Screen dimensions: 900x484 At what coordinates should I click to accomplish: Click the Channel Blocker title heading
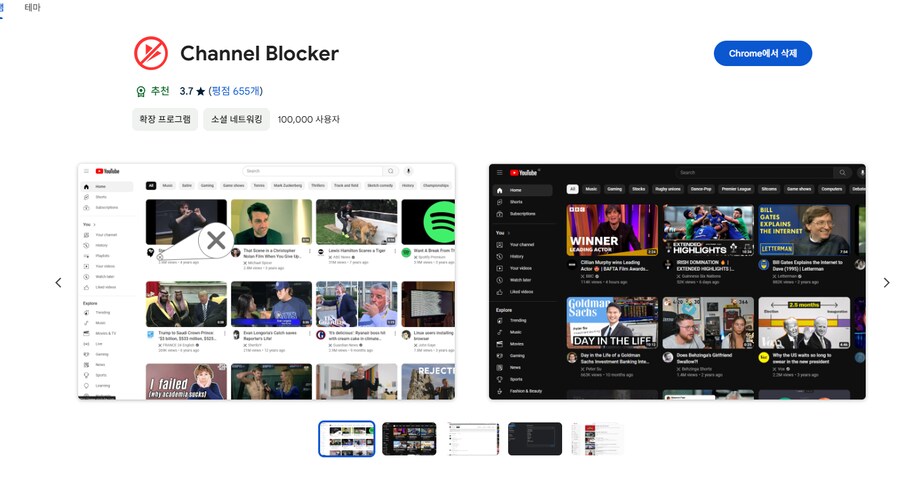point(259,53)
